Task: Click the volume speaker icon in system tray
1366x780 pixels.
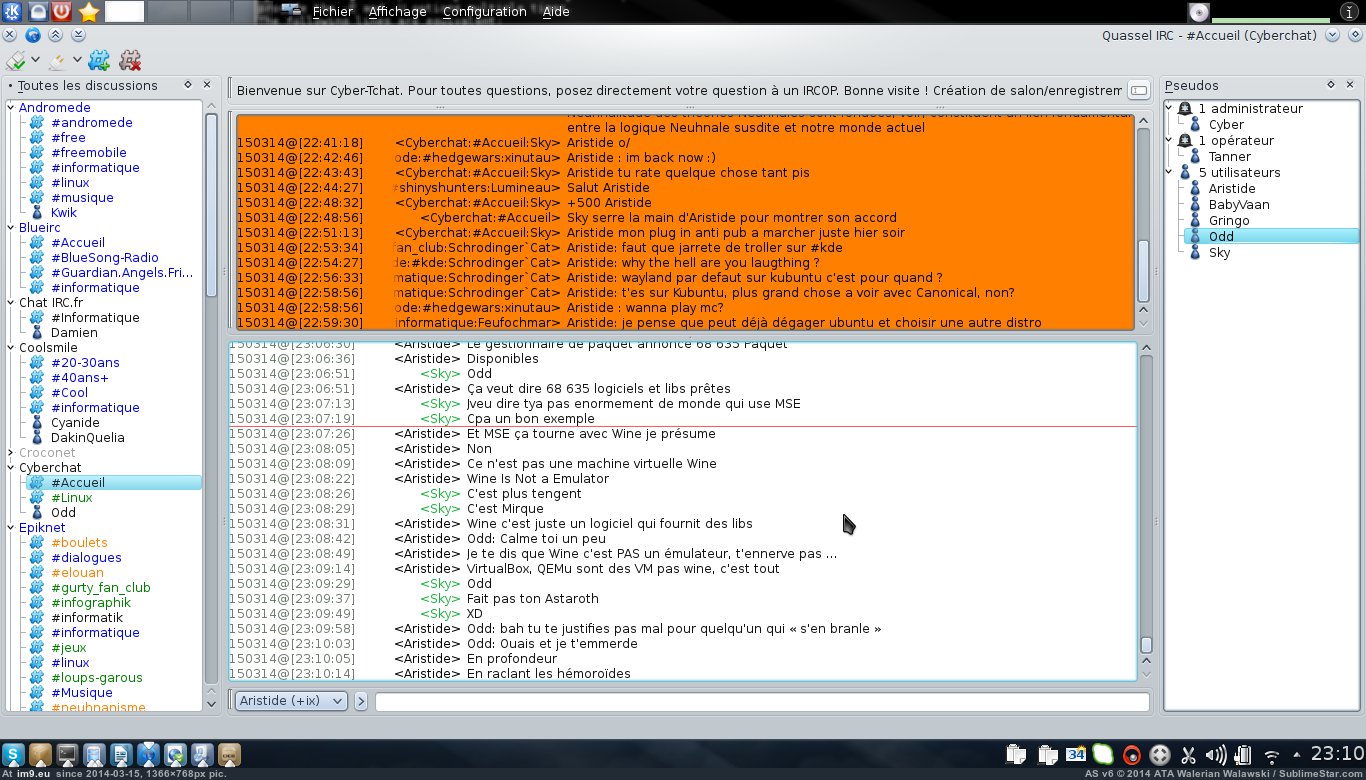Action: [1216, 755]
